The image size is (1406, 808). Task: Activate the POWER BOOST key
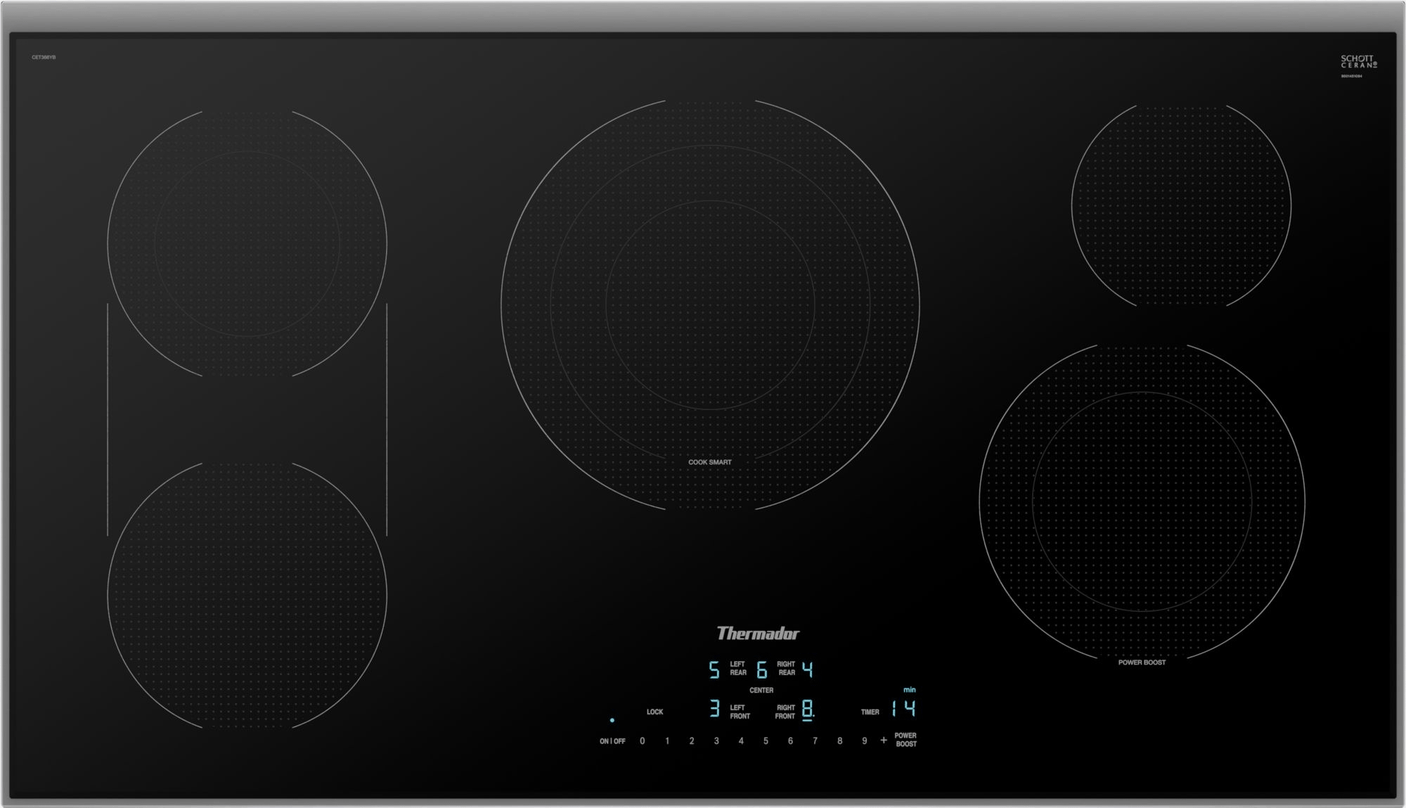[906, 740]
